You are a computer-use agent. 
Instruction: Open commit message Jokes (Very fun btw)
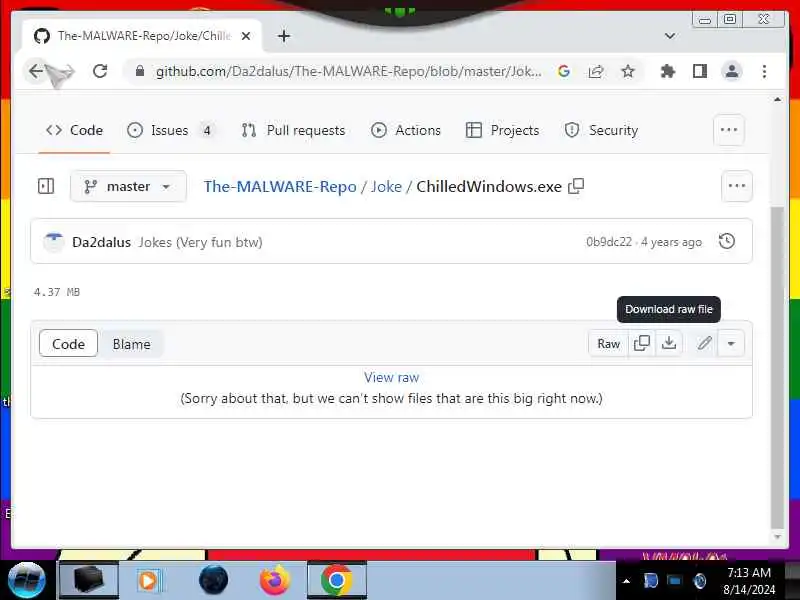click(x=201, y=242)
